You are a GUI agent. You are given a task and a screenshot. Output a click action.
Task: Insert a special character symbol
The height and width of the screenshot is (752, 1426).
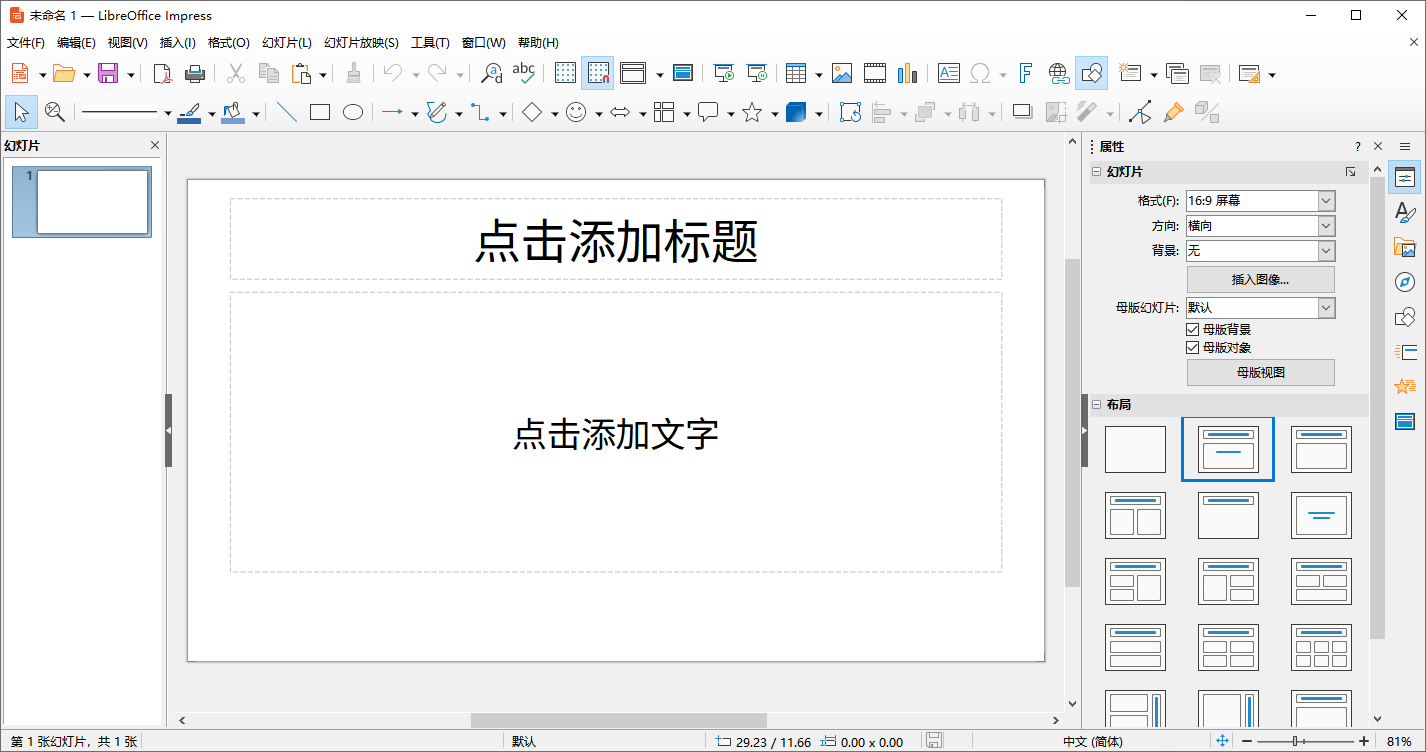981,72
